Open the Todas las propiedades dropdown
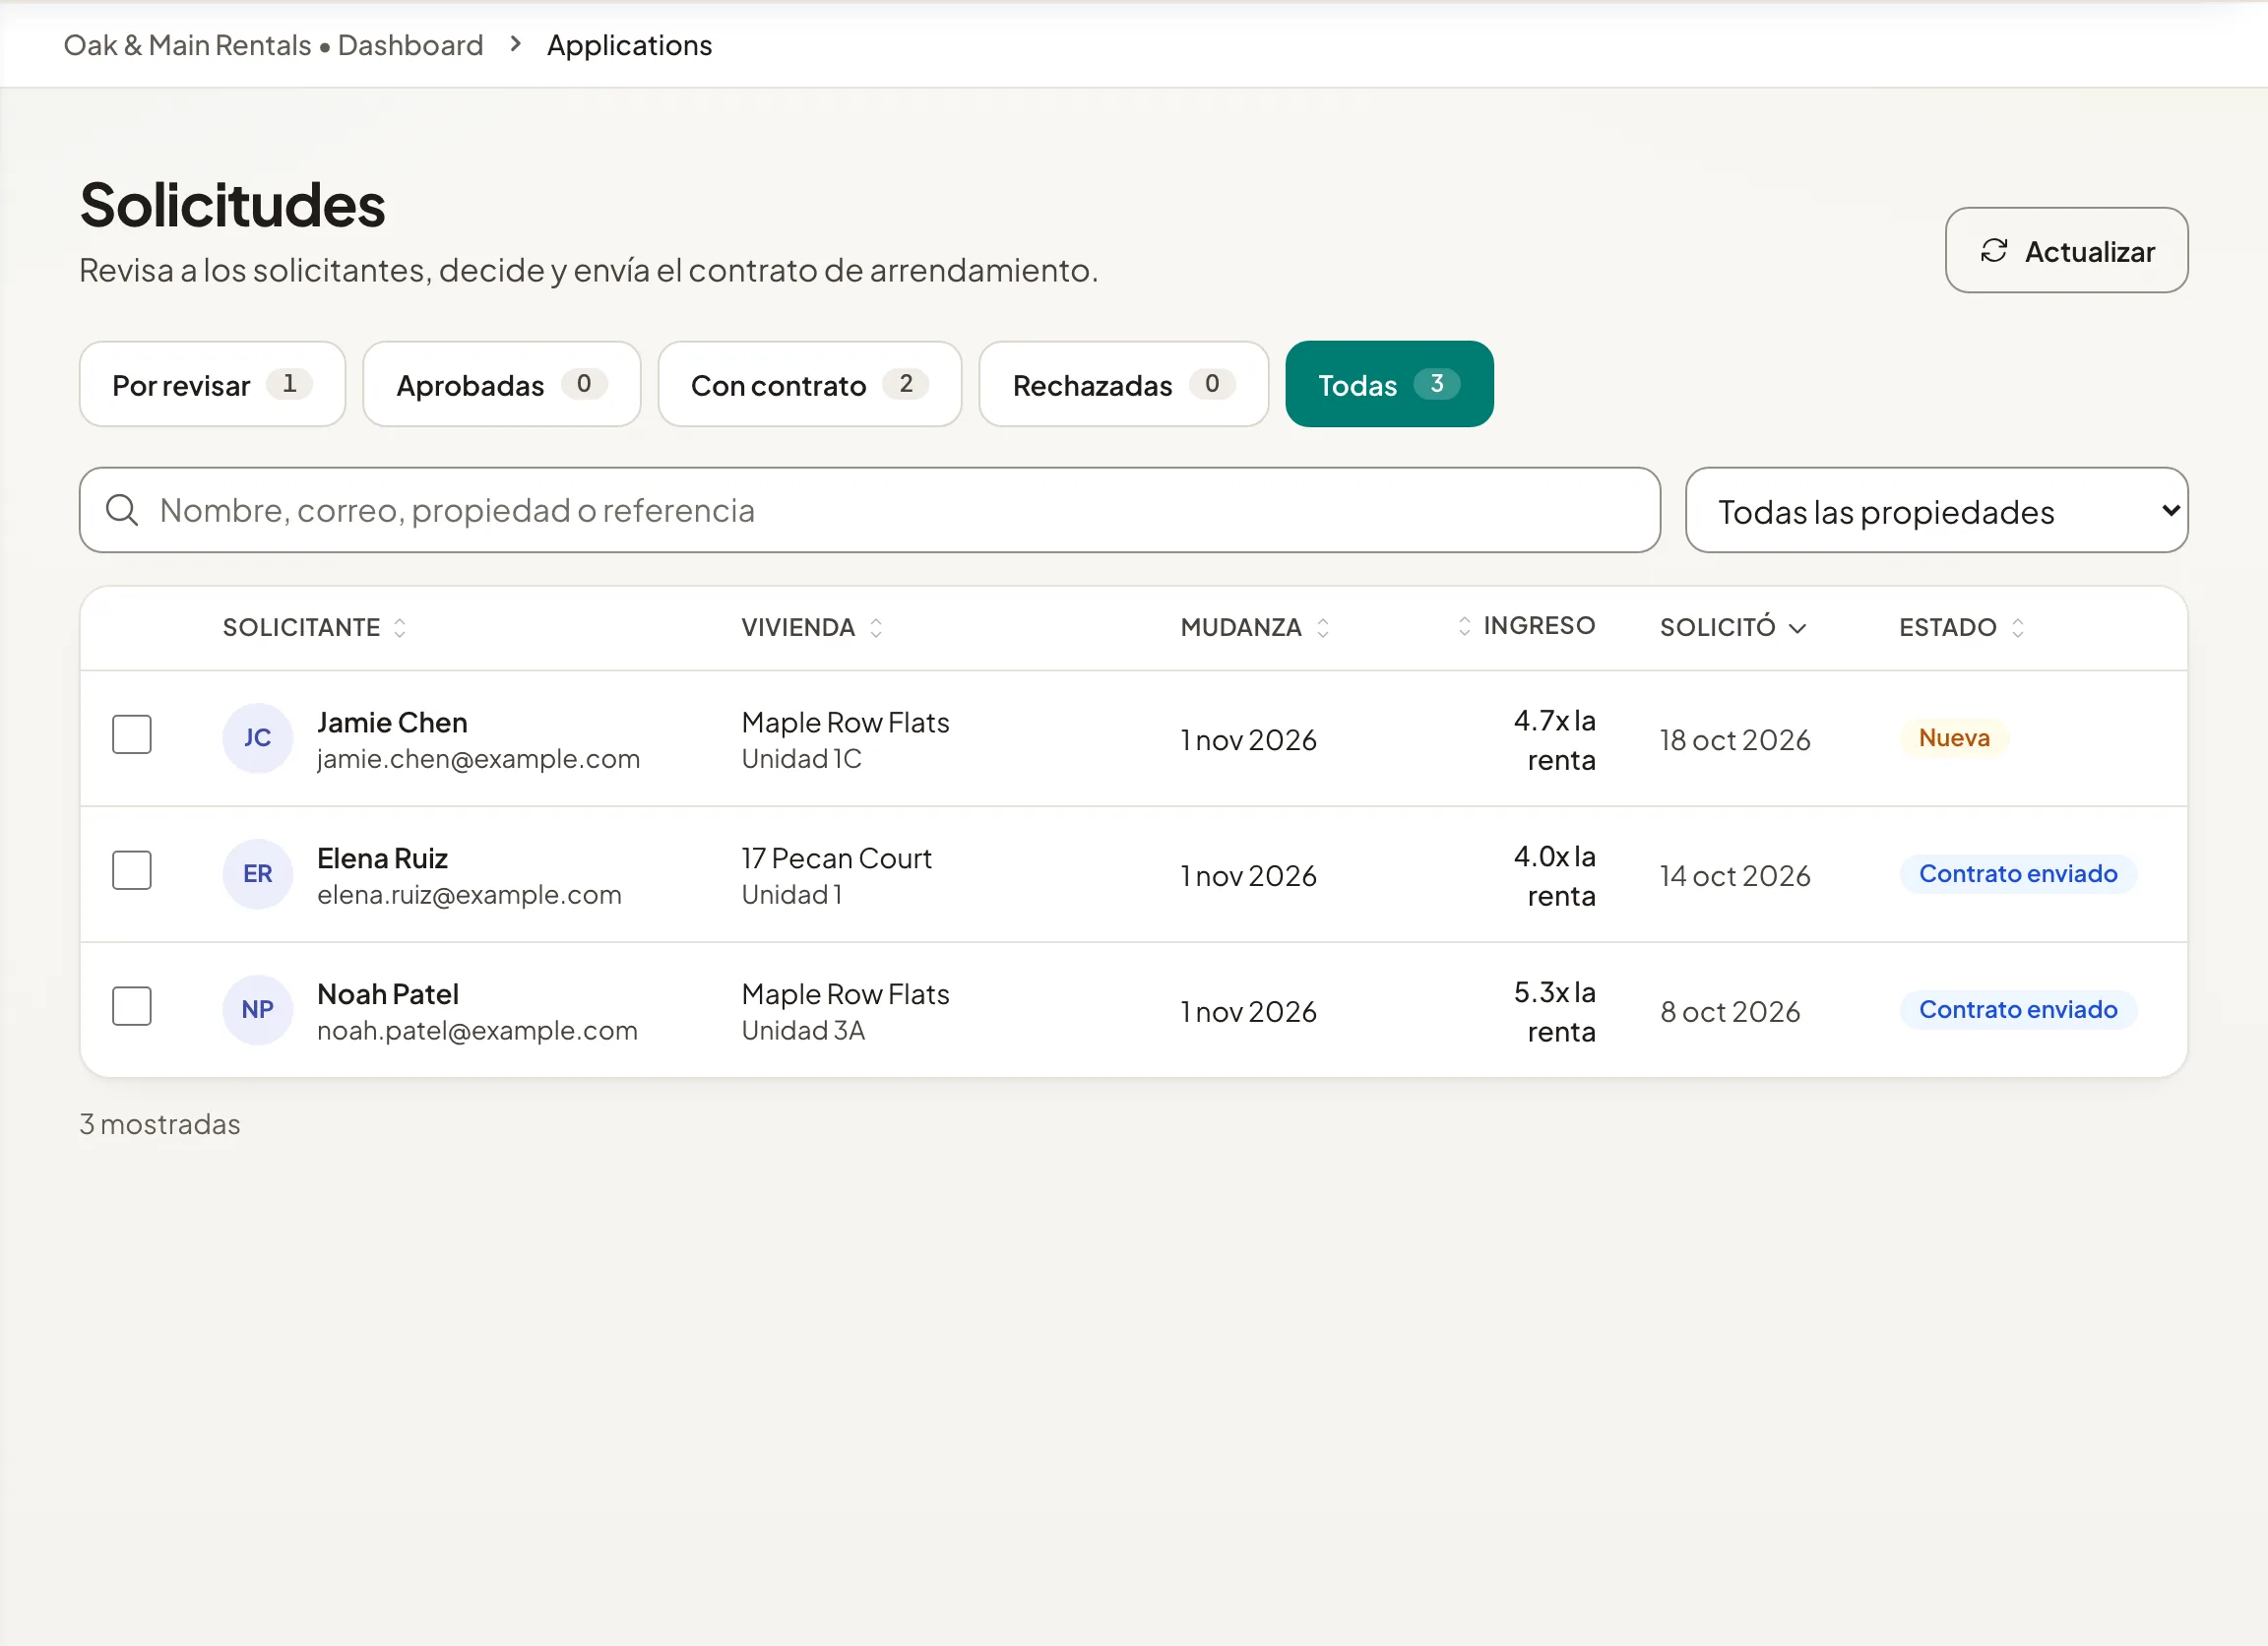This screenshot has height=1646, width=2268. click(1936, 510)
